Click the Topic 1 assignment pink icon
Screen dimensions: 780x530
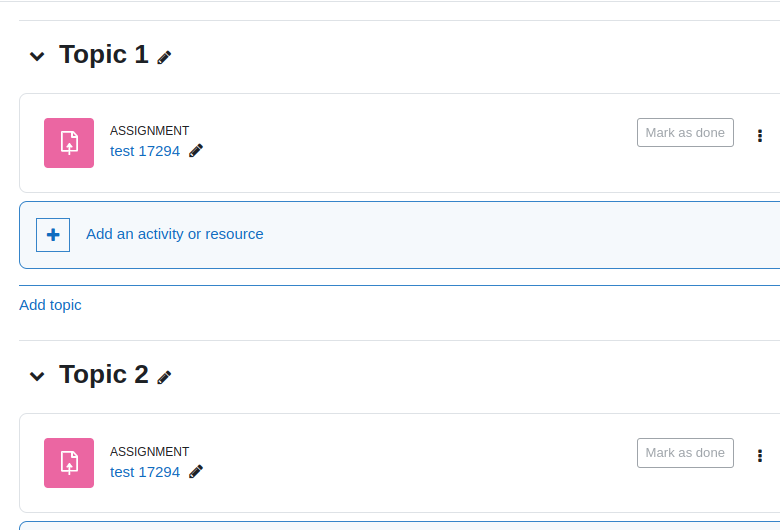pos(69,143)
